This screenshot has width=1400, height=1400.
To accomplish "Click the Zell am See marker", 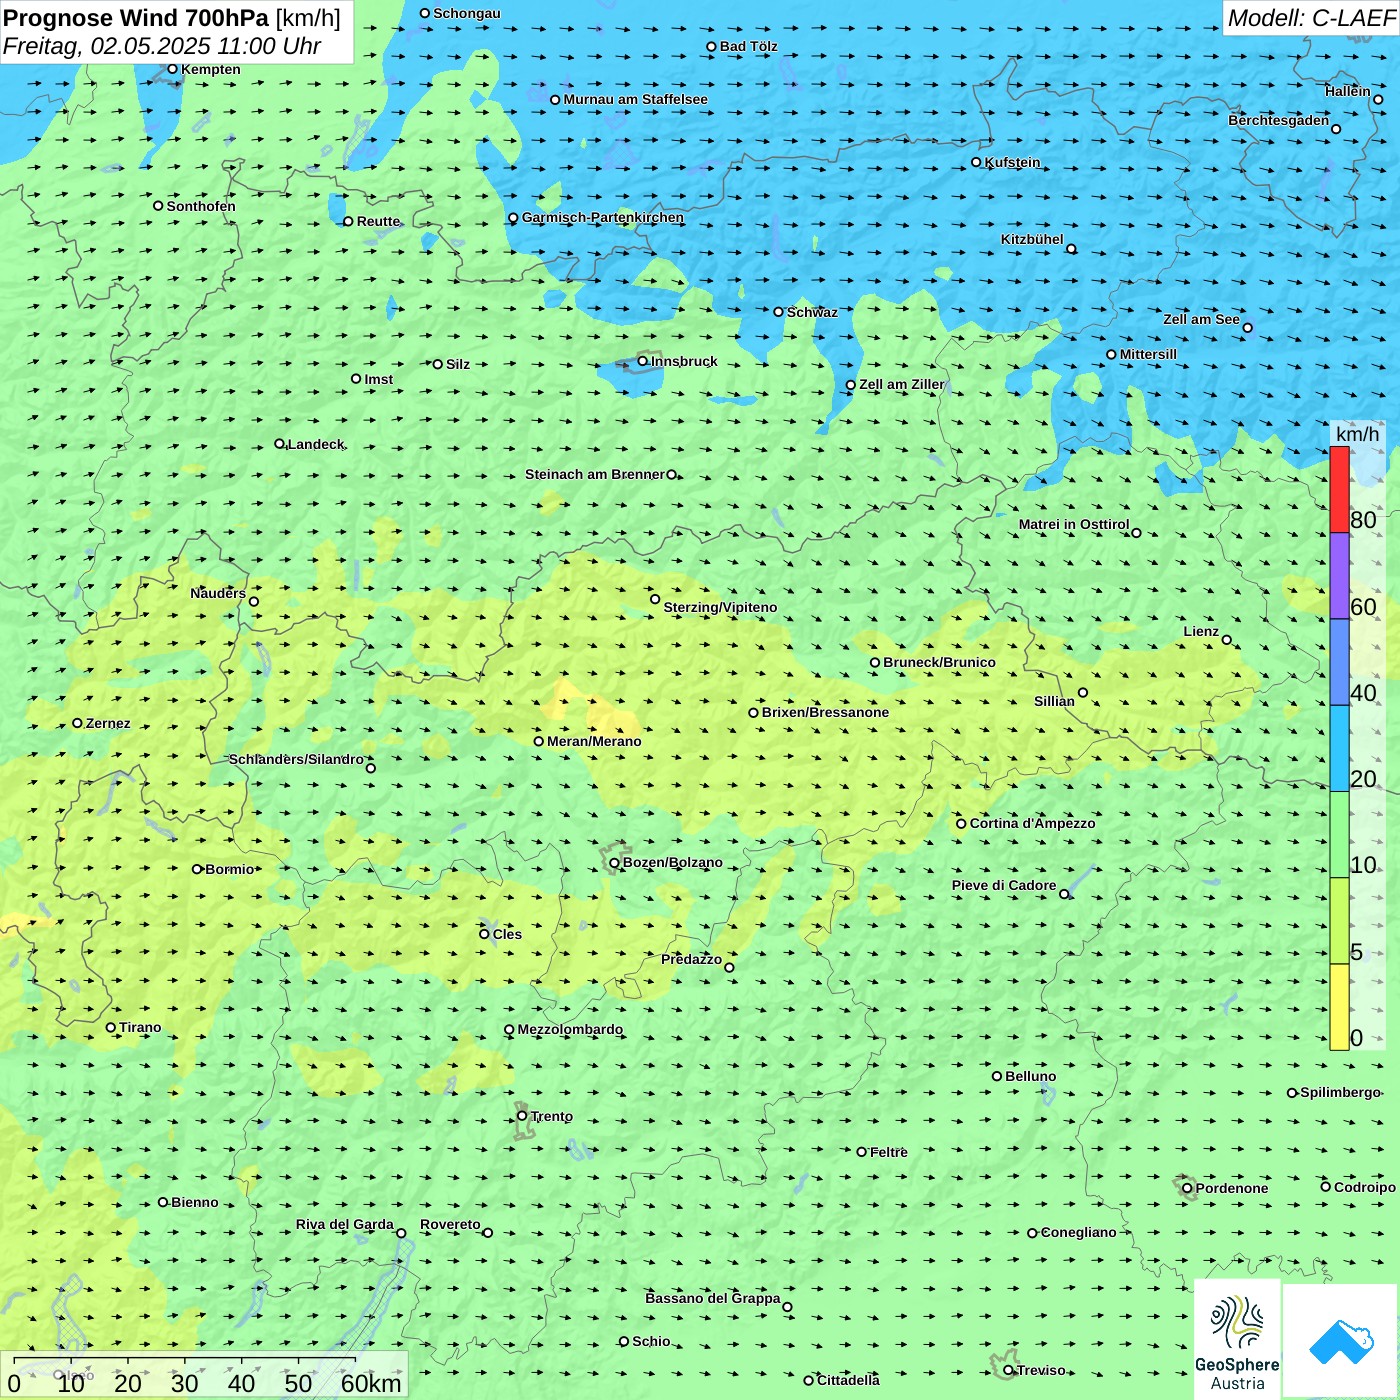I will (1247, 327).
